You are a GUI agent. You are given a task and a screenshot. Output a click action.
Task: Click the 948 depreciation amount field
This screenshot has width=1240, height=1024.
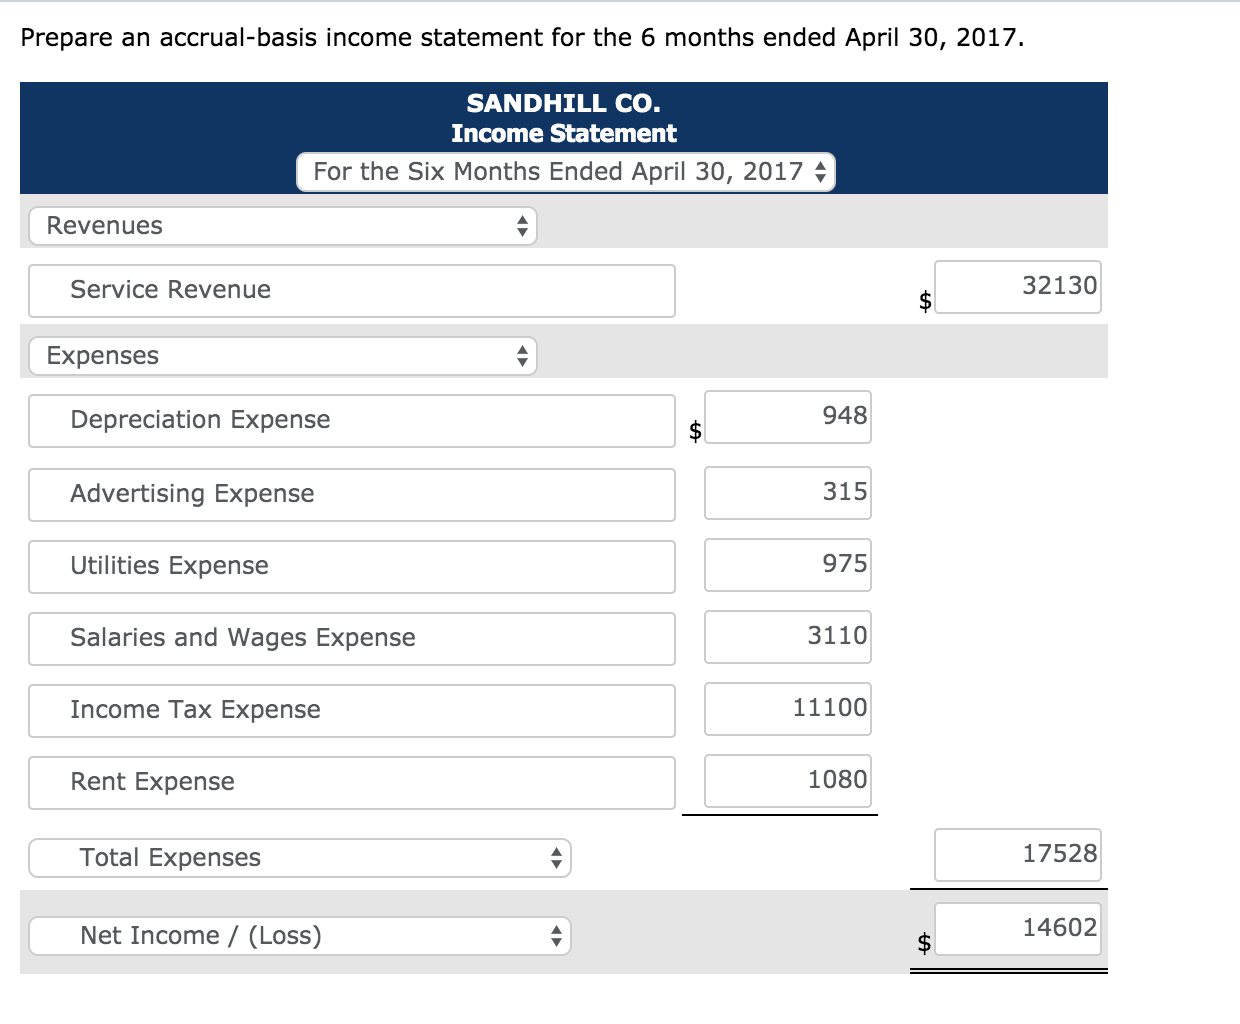(788, 417)
